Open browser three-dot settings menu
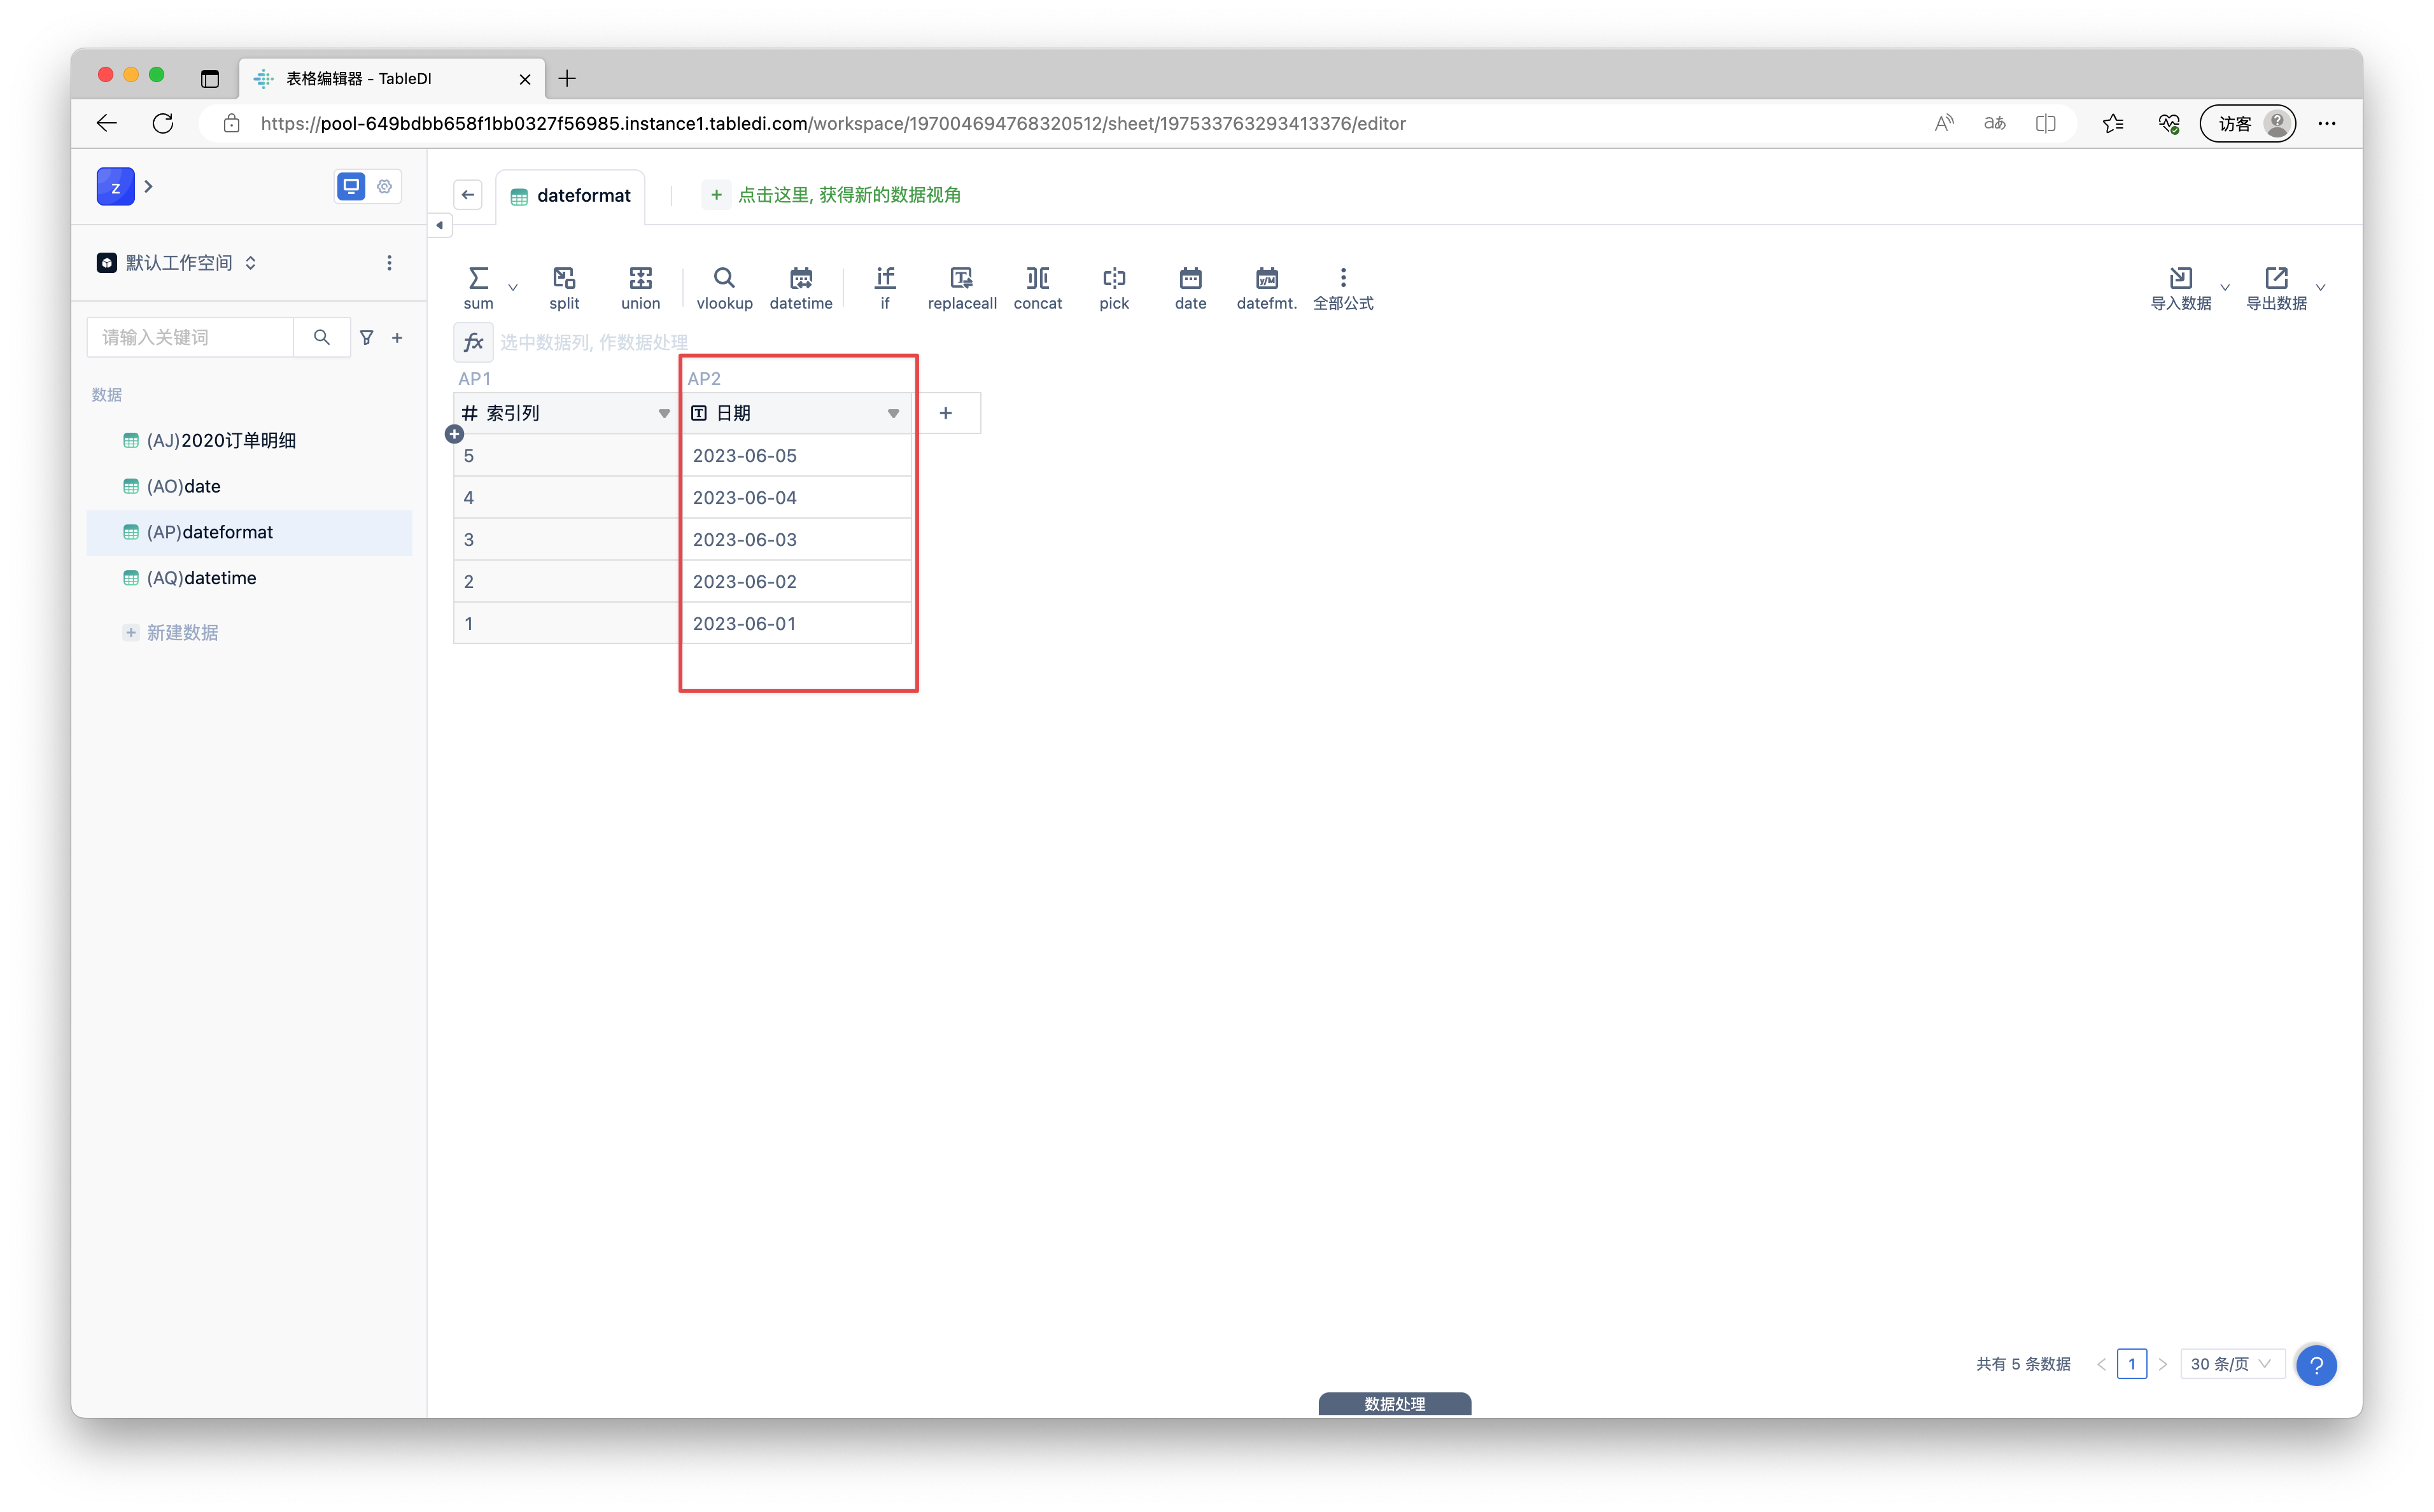The width and height of the screenshot is (2434, 1512). point(2327,123)
